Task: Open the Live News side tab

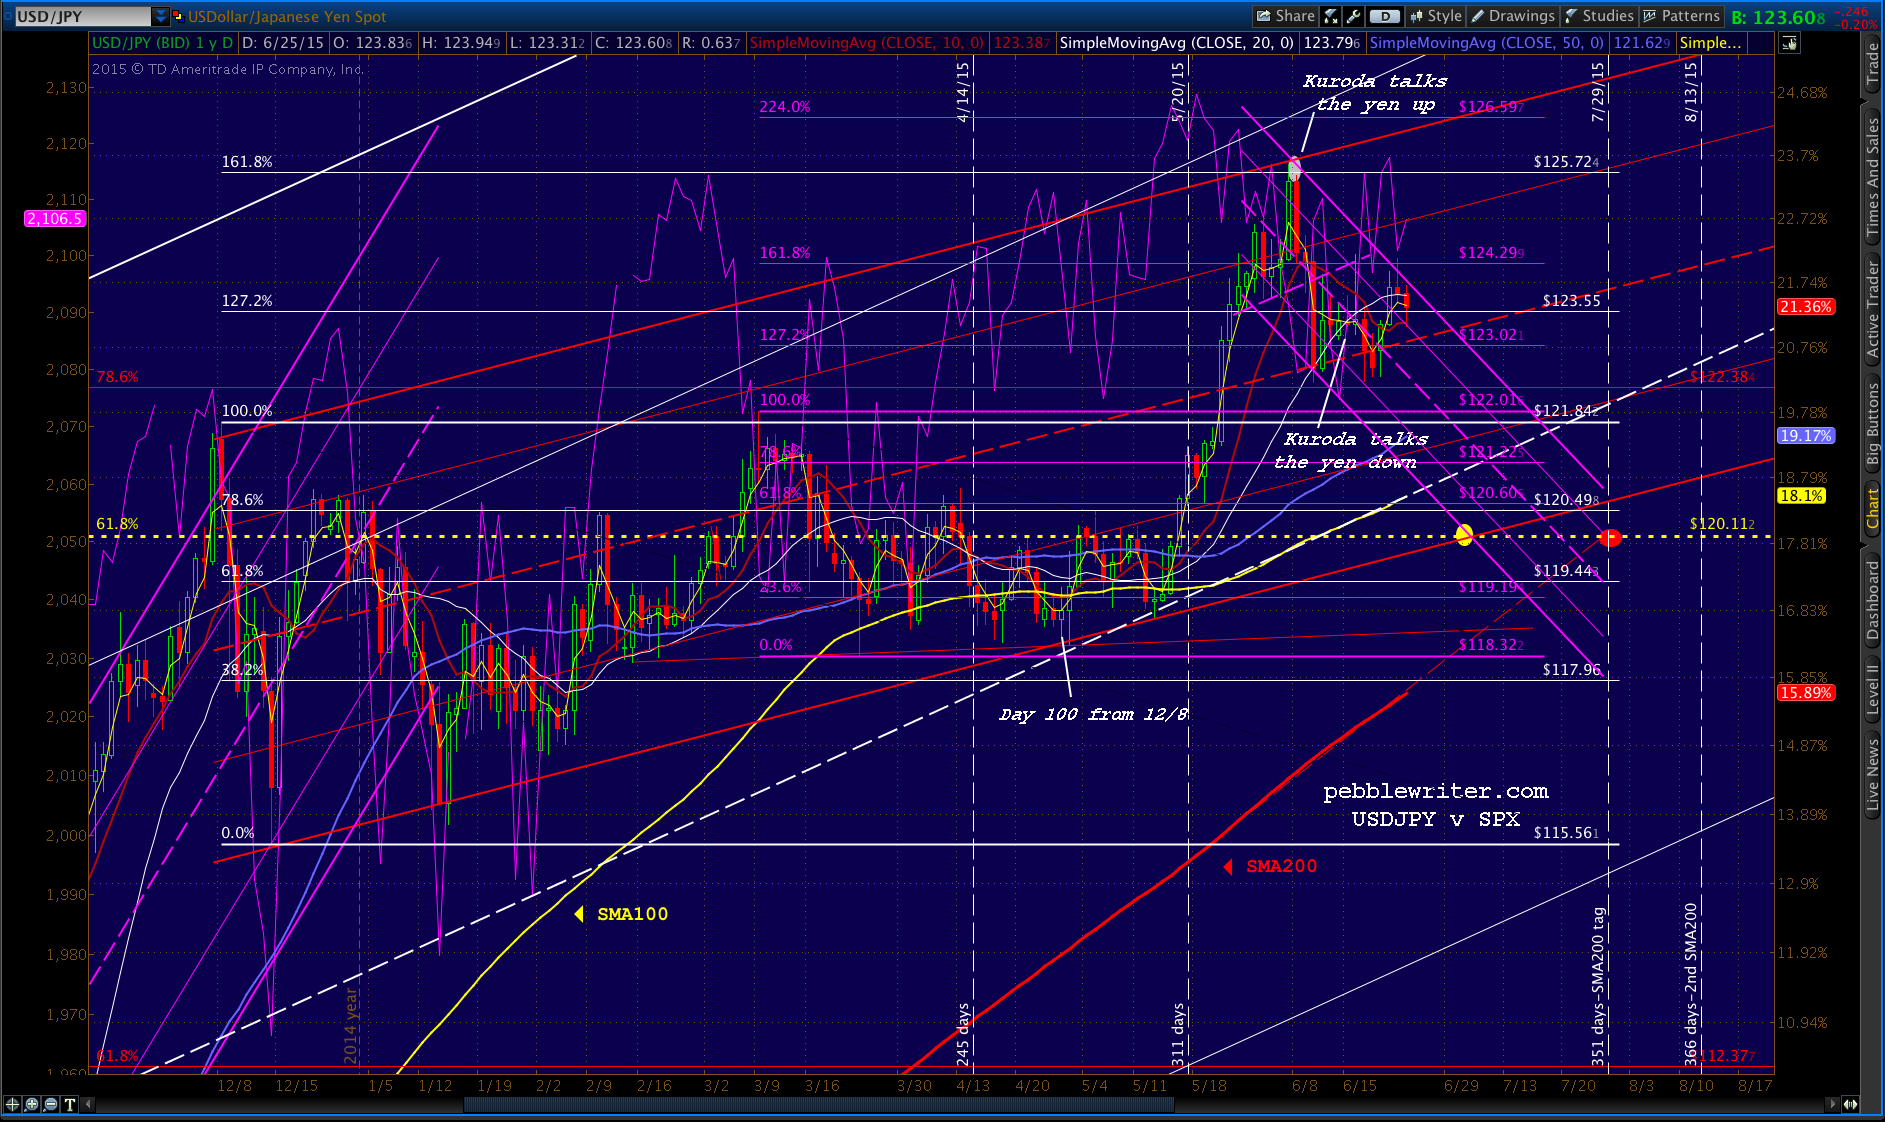Action: point(1872,775)
